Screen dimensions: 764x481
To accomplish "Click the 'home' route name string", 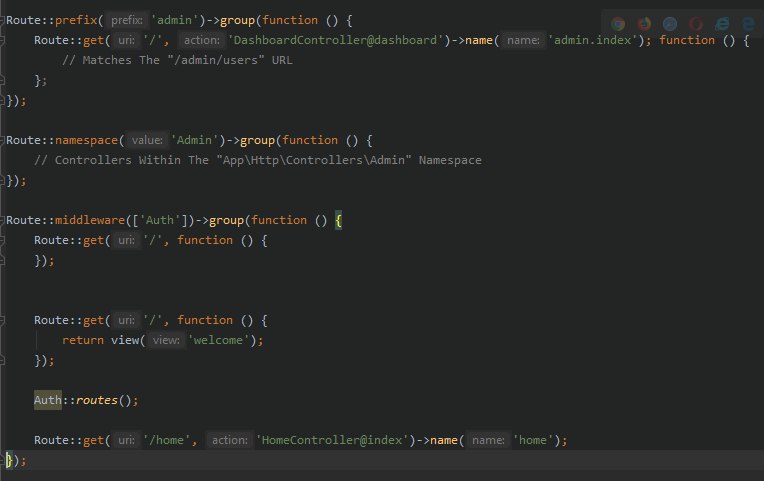I will [533, 440].
